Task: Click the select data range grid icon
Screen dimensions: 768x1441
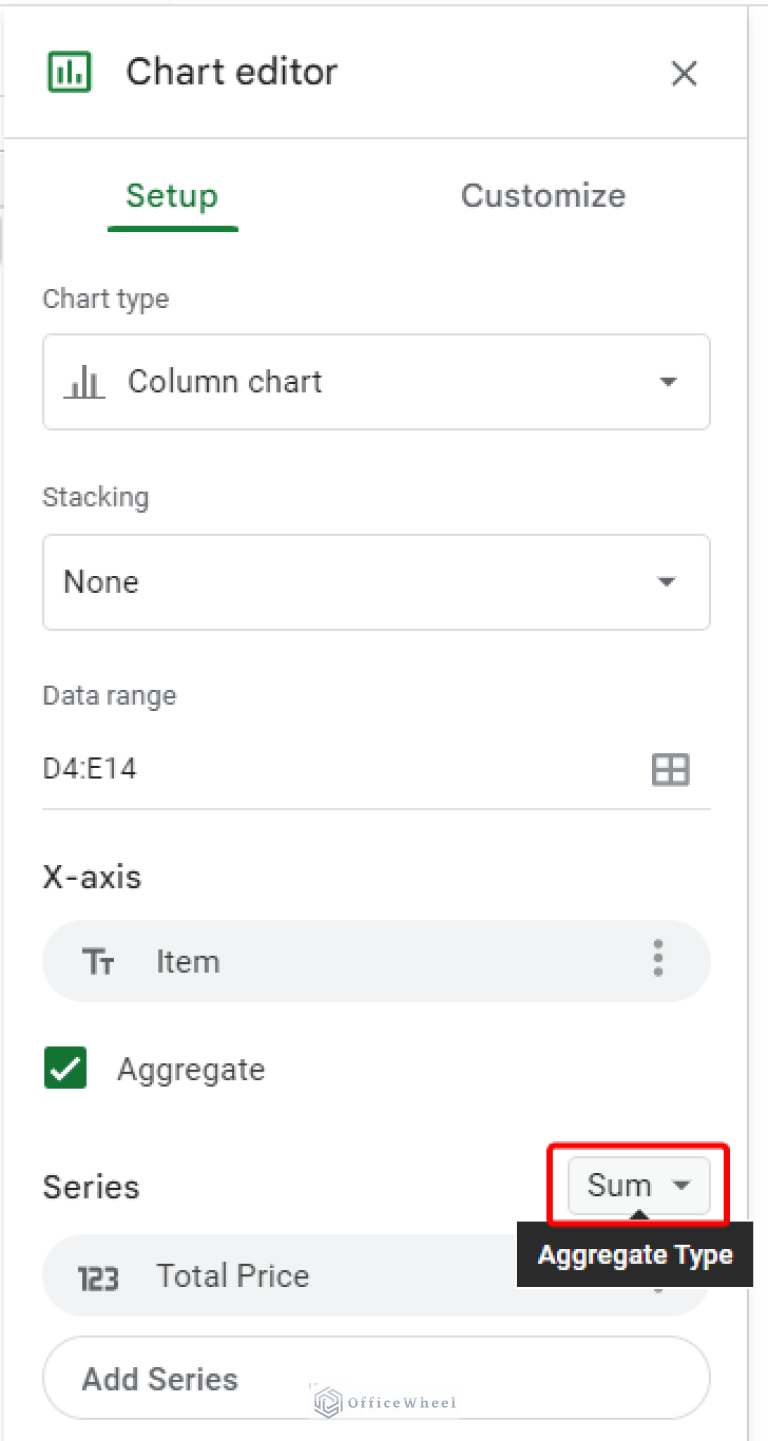Action: (x=670, y=769)
